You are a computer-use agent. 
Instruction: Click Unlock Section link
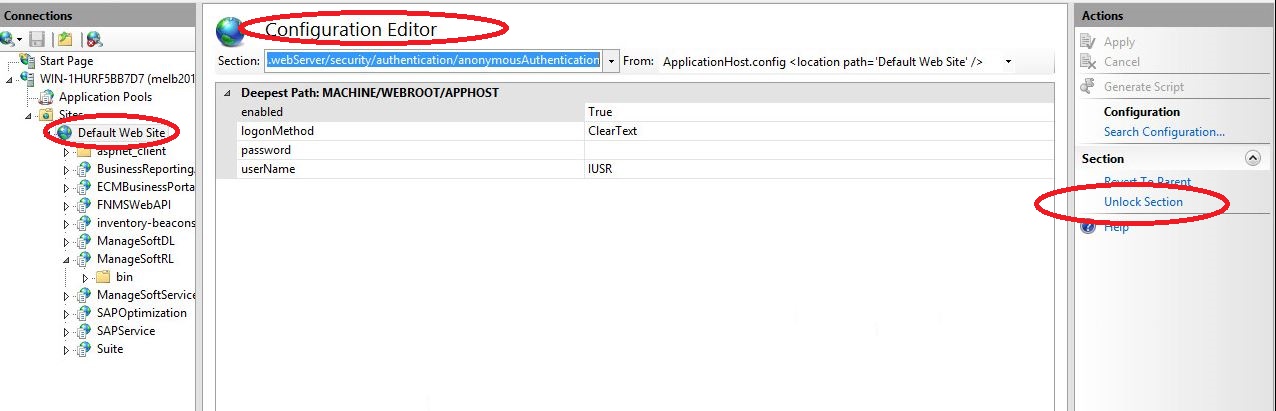[x=1143, y=202]
